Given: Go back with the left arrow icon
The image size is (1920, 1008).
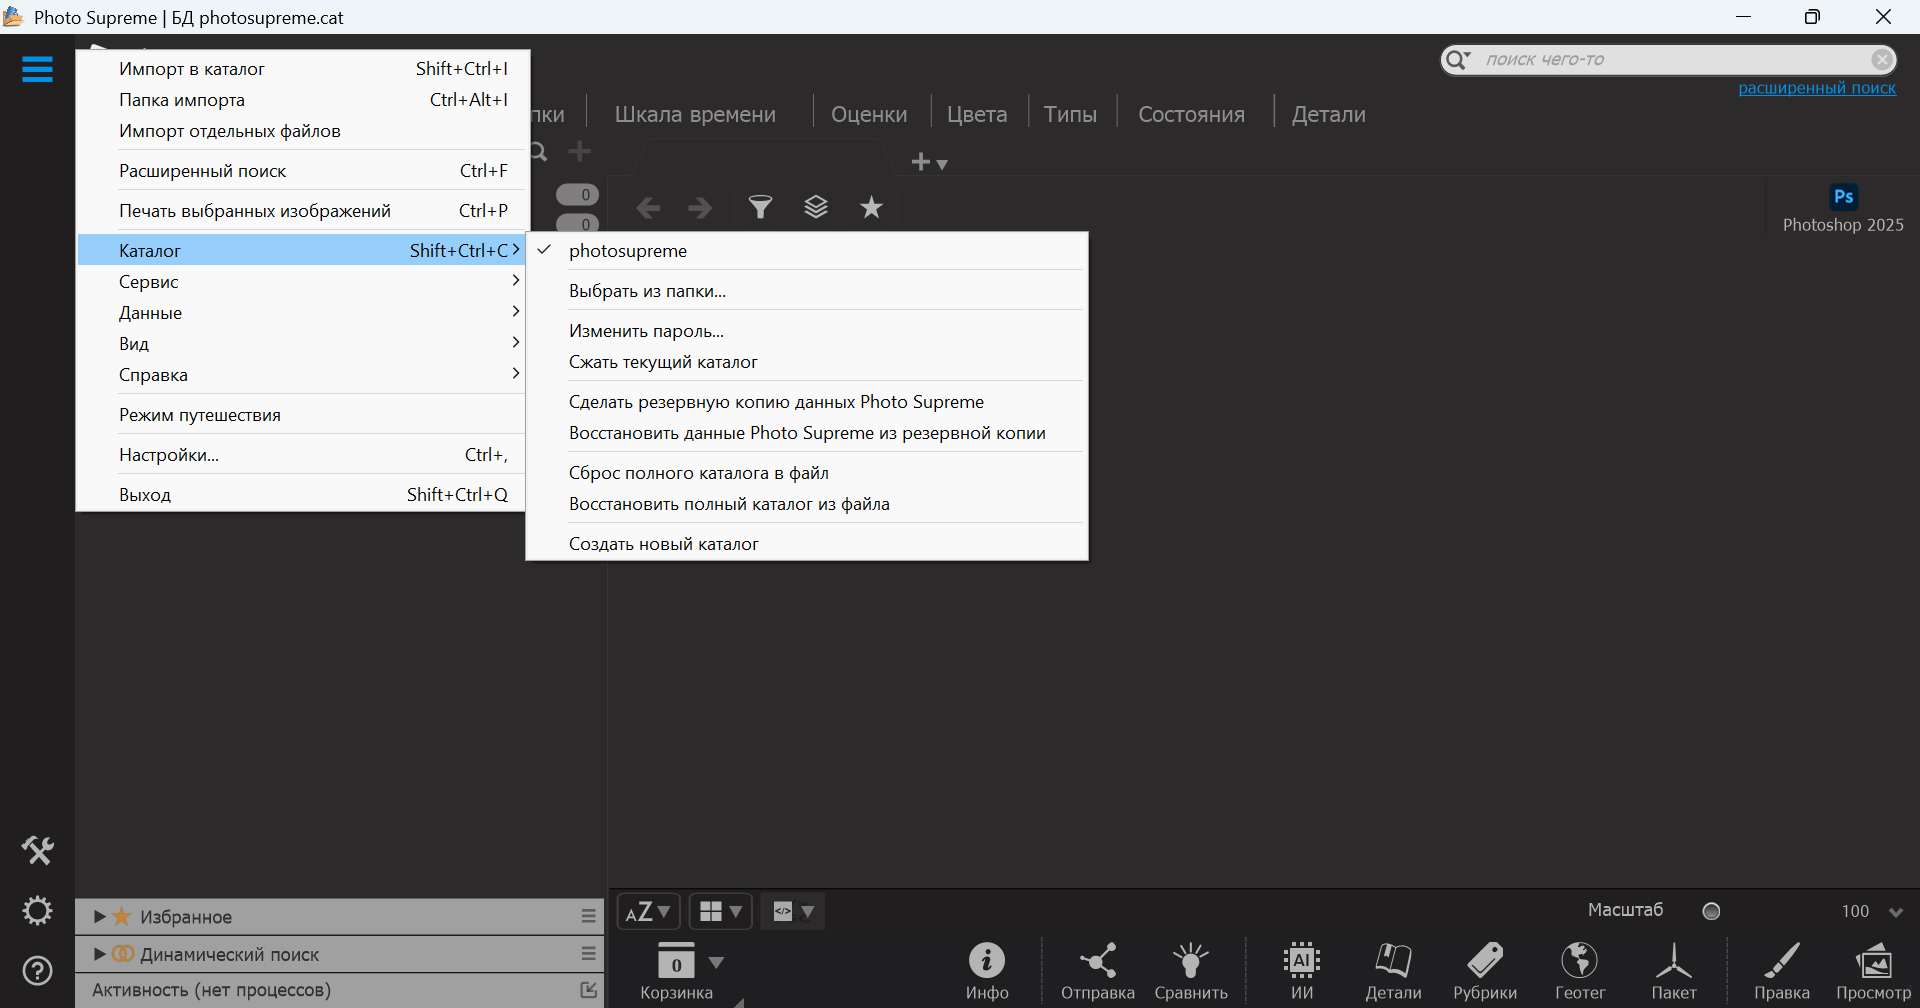Looking at the screenshot, I should [x=648, y=208].
